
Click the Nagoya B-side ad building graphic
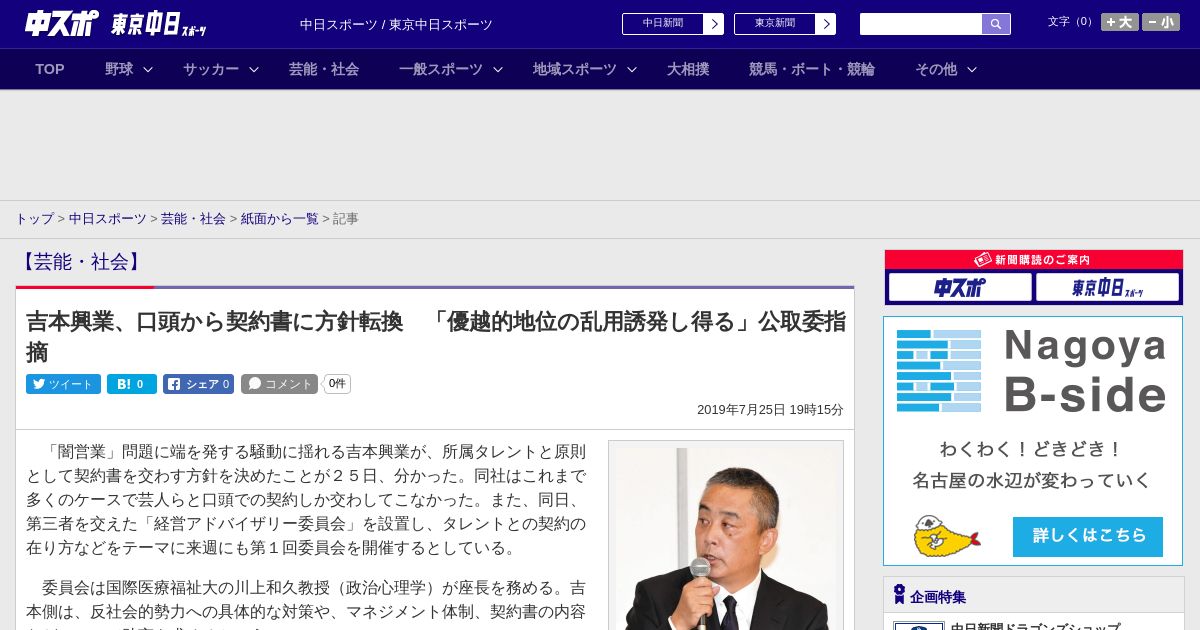(939, 371)
